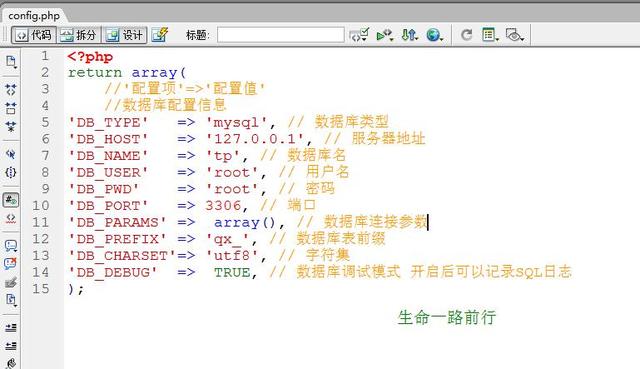Toggle line numbers icon
Image resolution: width=640 pixels, height=369 pixels.
click(x=11, y=200)
